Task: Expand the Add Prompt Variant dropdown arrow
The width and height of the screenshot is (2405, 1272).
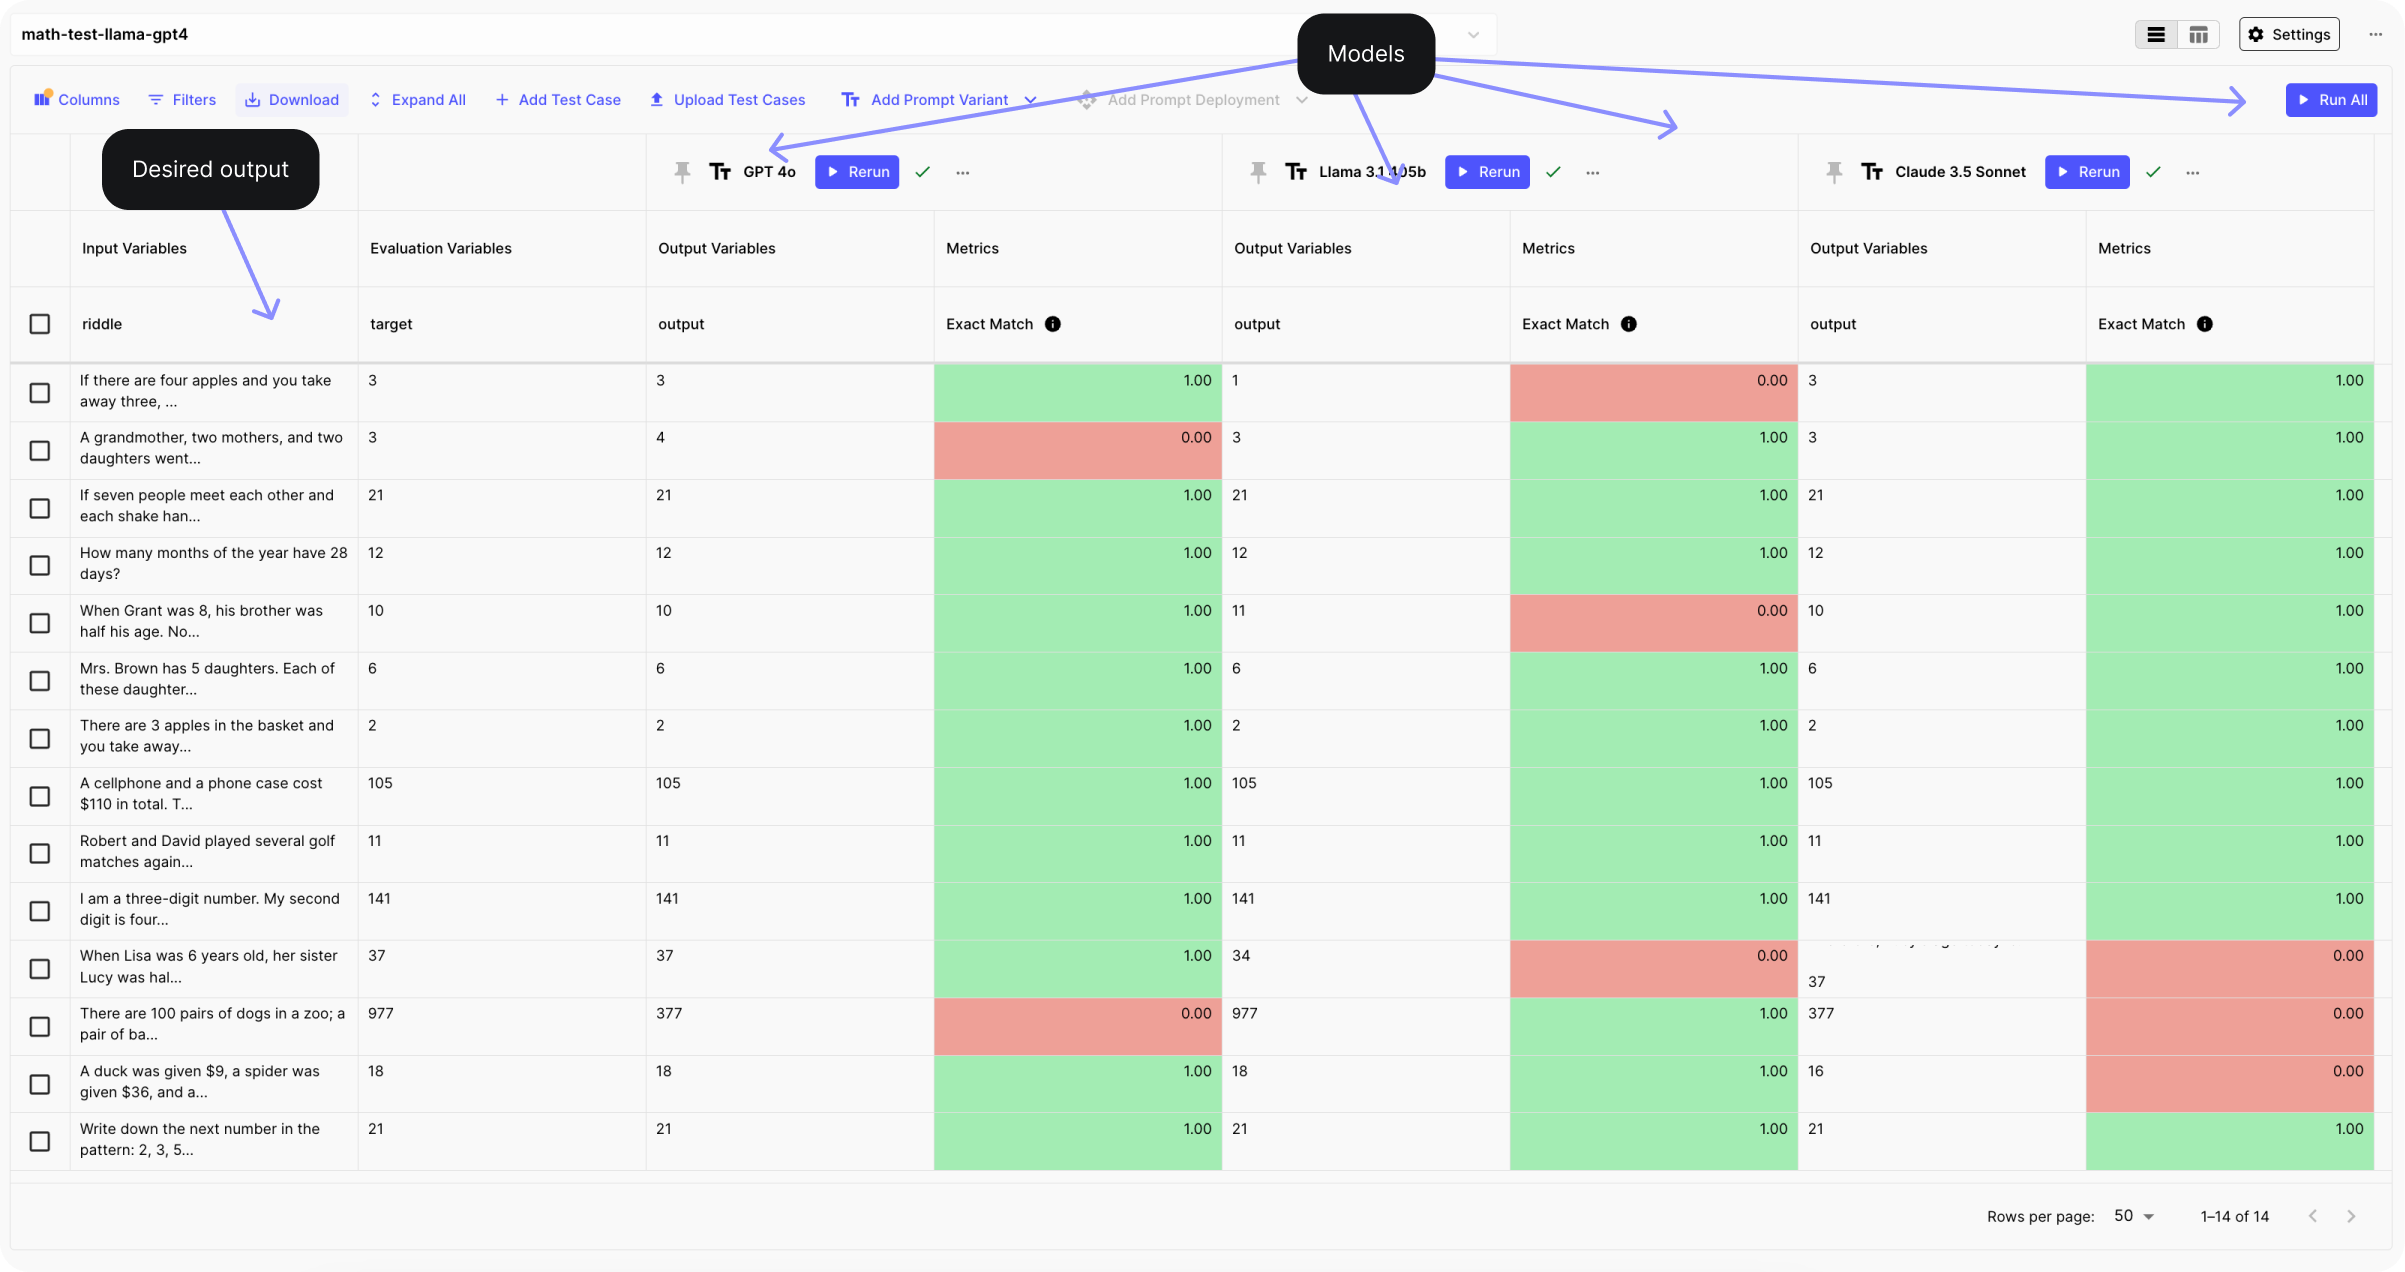Action: click(1030, 100)
